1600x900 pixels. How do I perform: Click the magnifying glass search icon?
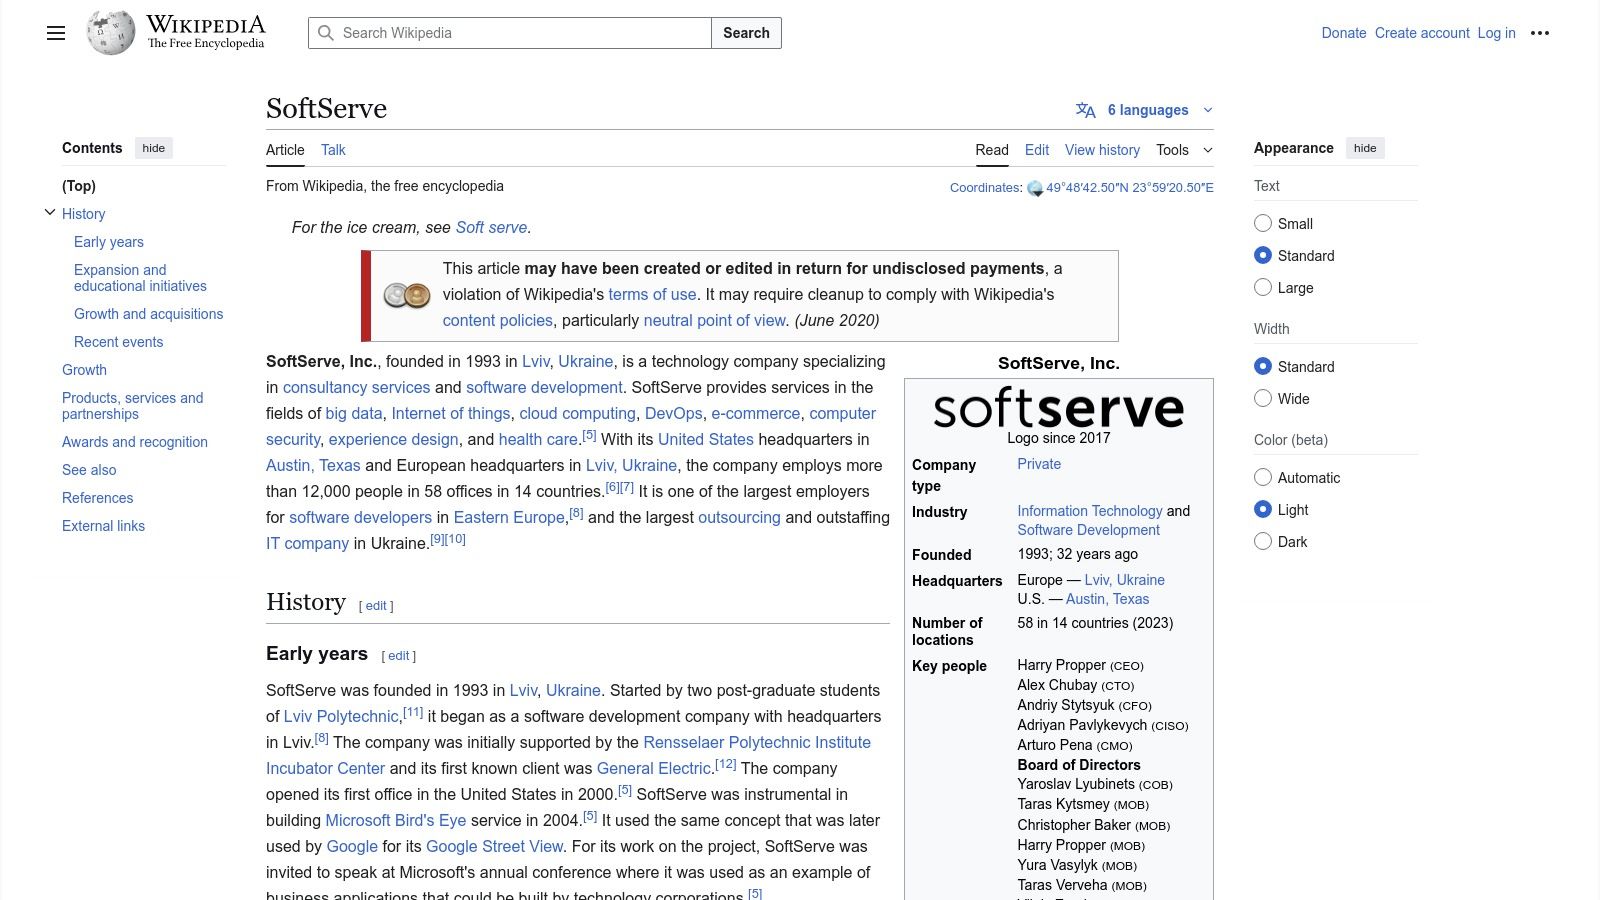coord(326,33)
